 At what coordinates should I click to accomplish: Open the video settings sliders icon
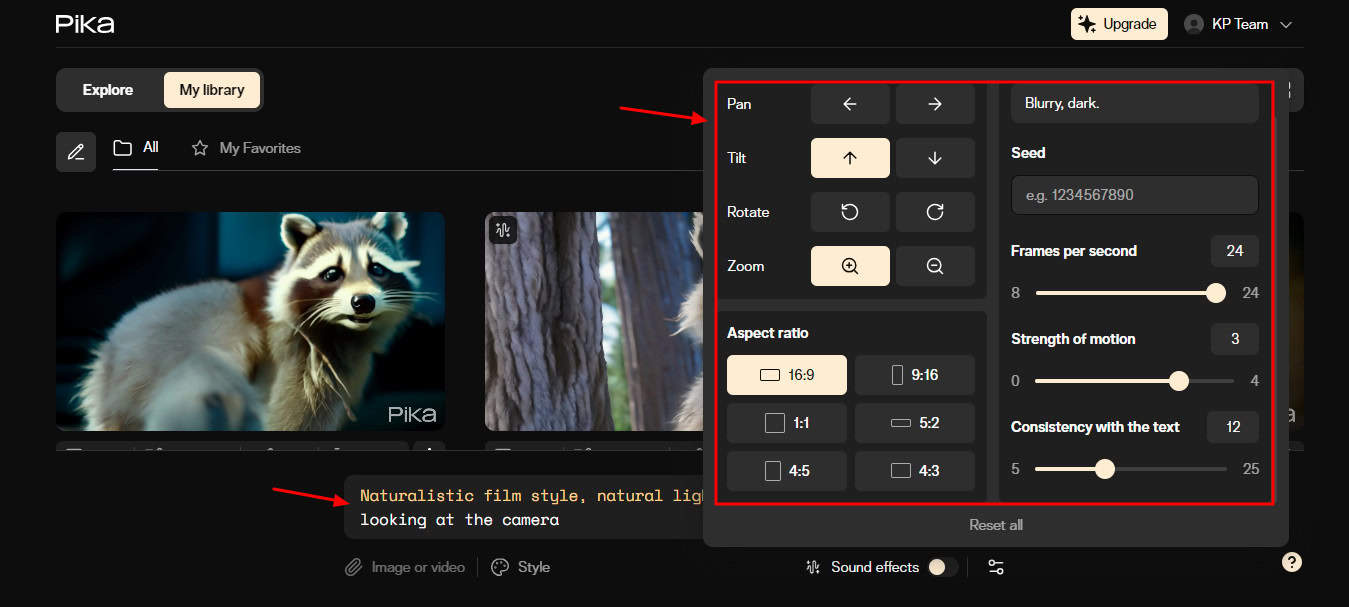(995, 567)
